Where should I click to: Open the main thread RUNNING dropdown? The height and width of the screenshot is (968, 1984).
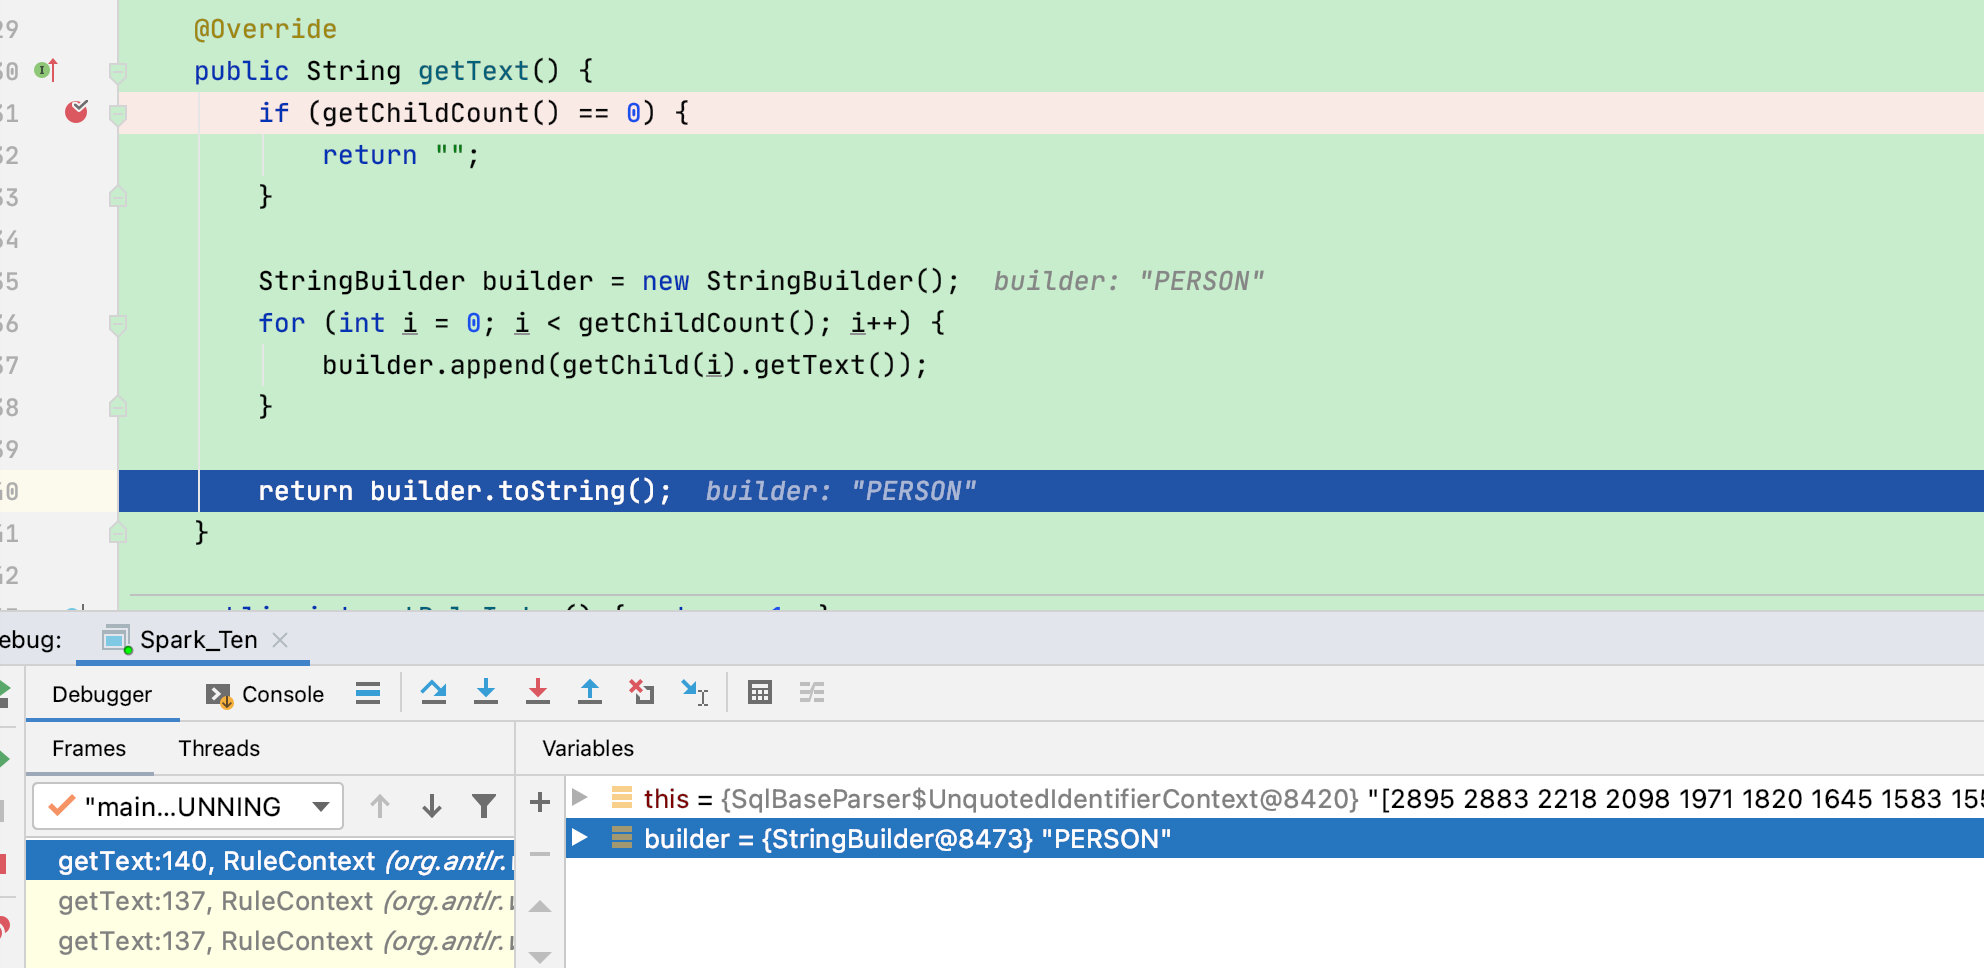coord(188,806)
